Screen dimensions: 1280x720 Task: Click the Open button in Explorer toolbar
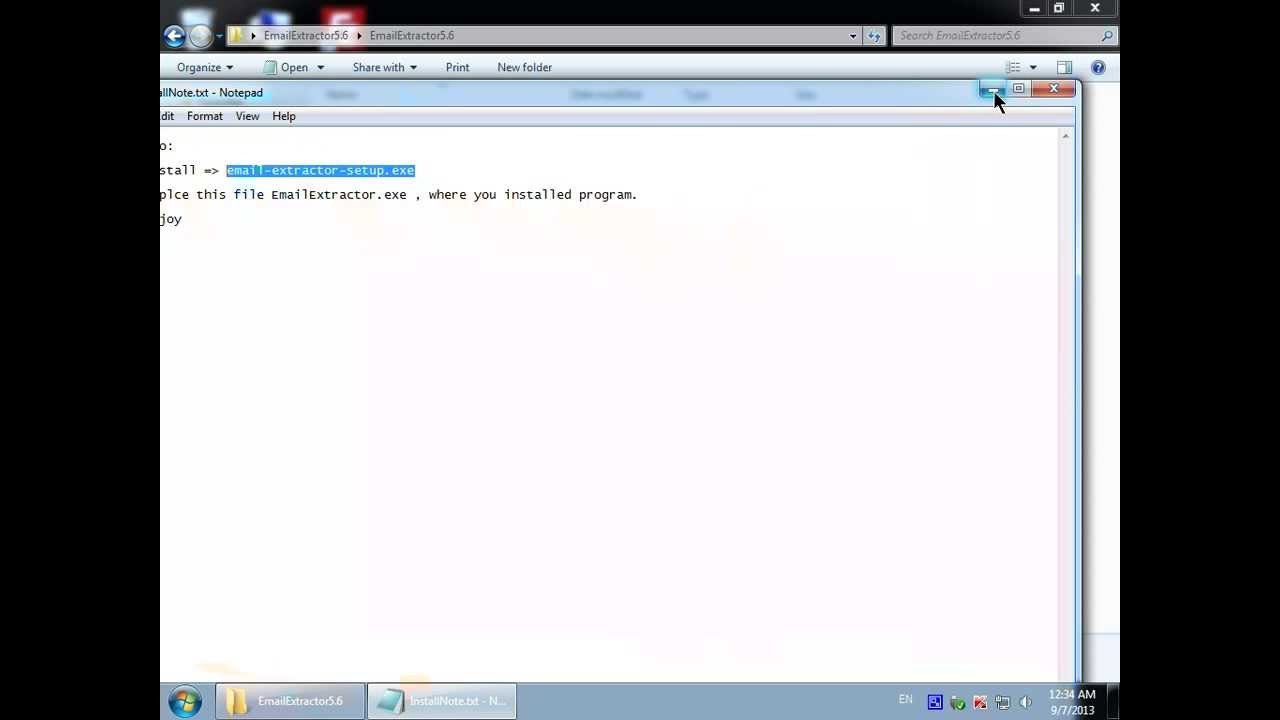[x=286, y=67]
